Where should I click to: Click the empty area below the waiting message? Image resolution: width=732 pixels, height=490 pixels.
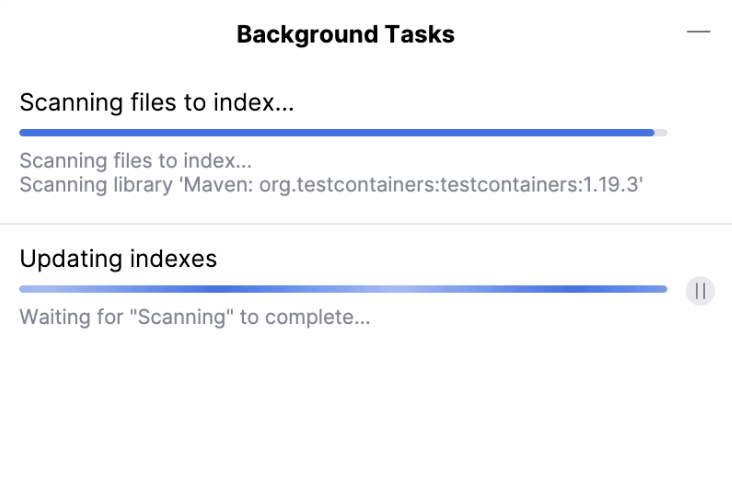pyautogui.click(x=366, y=410)
